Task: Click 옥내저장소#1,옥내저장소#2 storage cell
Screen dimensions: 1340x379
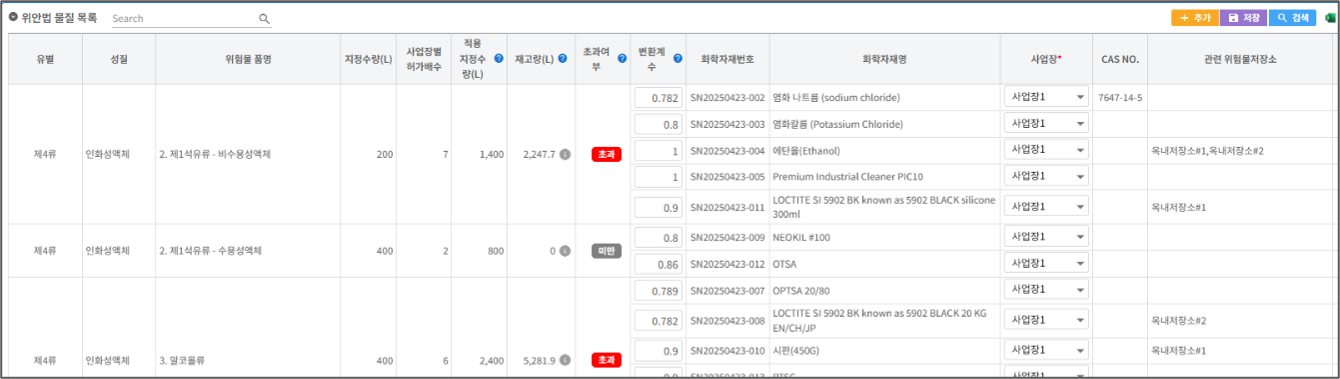Action: click(1240, 151)
